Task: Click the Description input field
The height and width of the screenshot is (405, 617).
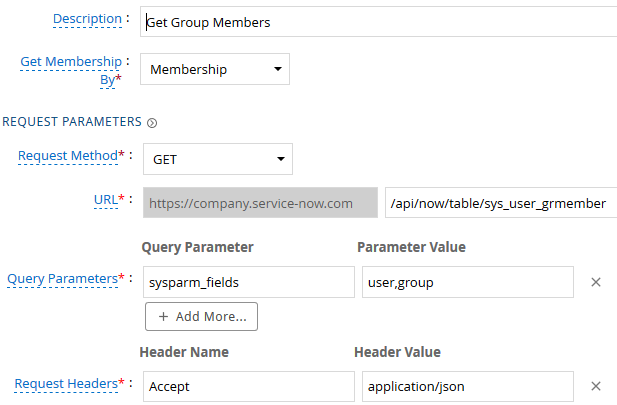Action: pos(379,22)
